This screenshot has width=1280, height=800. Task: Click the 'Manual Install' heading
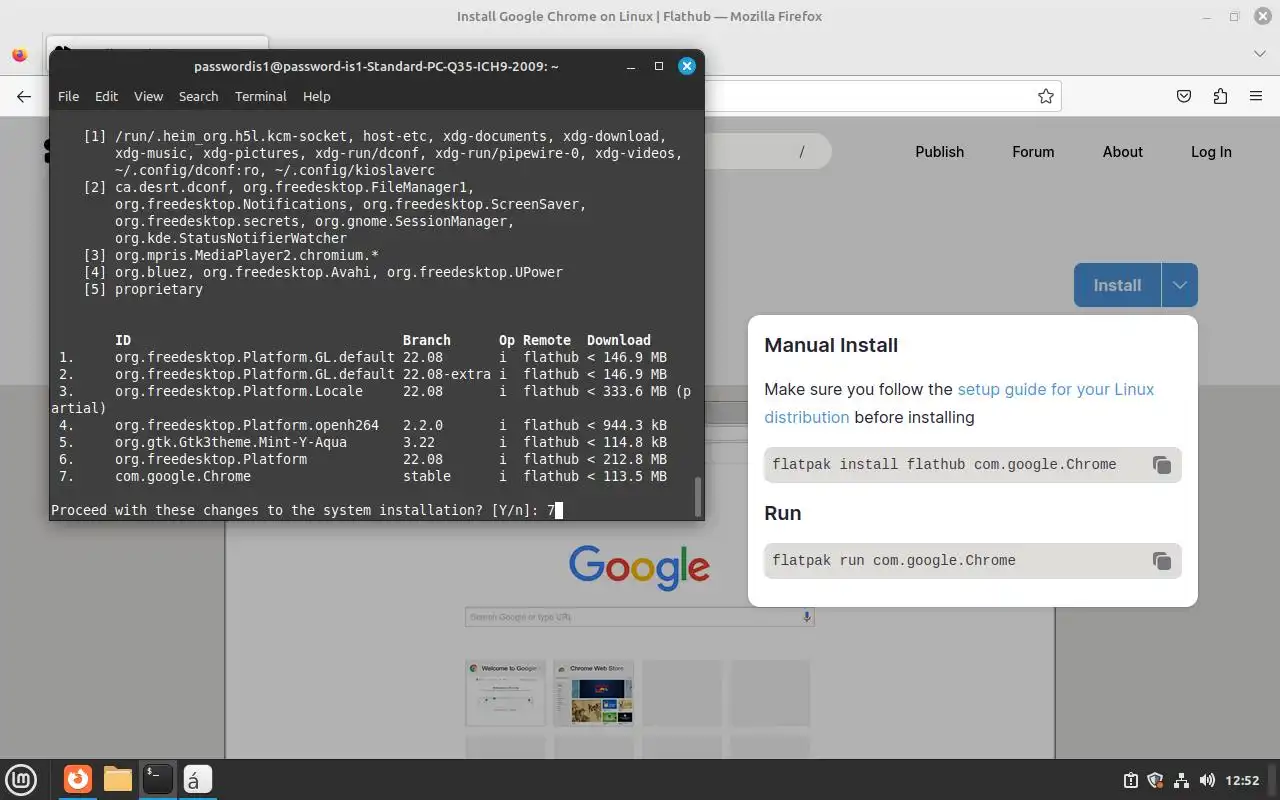click(x=831, y=345)
